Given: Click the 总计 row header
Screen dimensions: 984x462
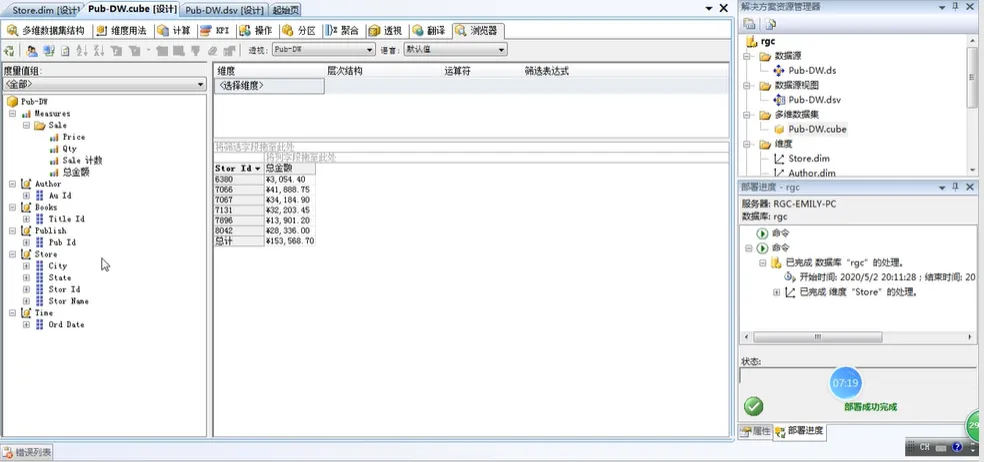Looking at the screenshot, I should point(238,241).
